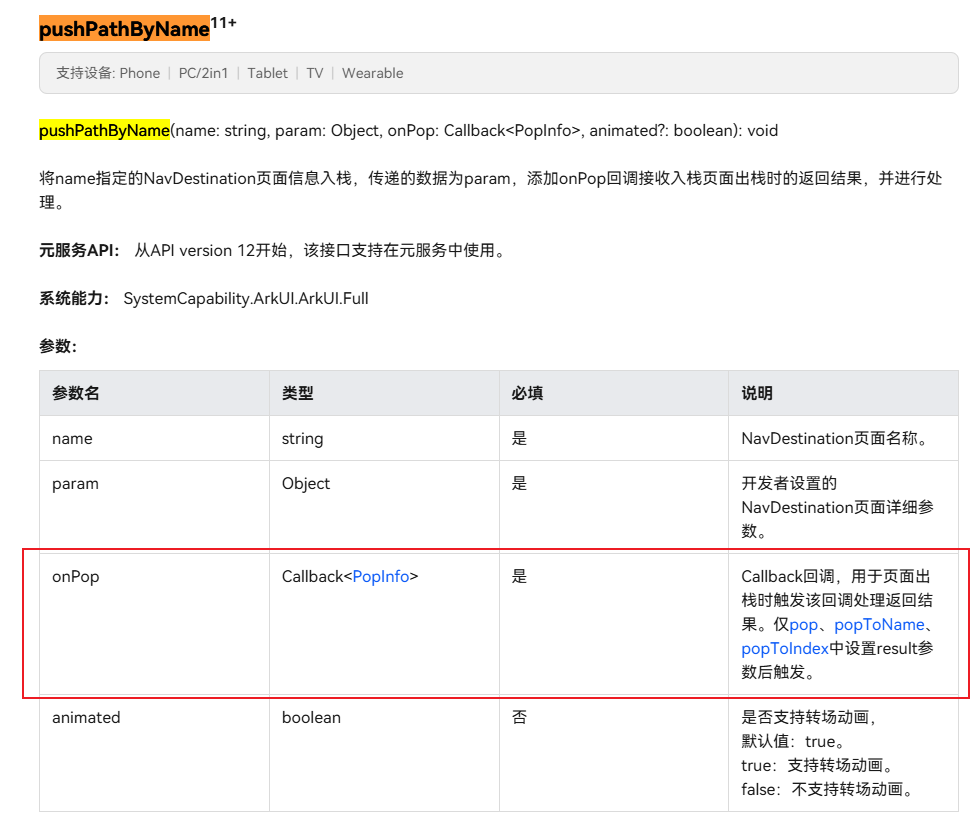978x830 pixels.
Task: Click the 系统能力 label
Action: (74, 299)
